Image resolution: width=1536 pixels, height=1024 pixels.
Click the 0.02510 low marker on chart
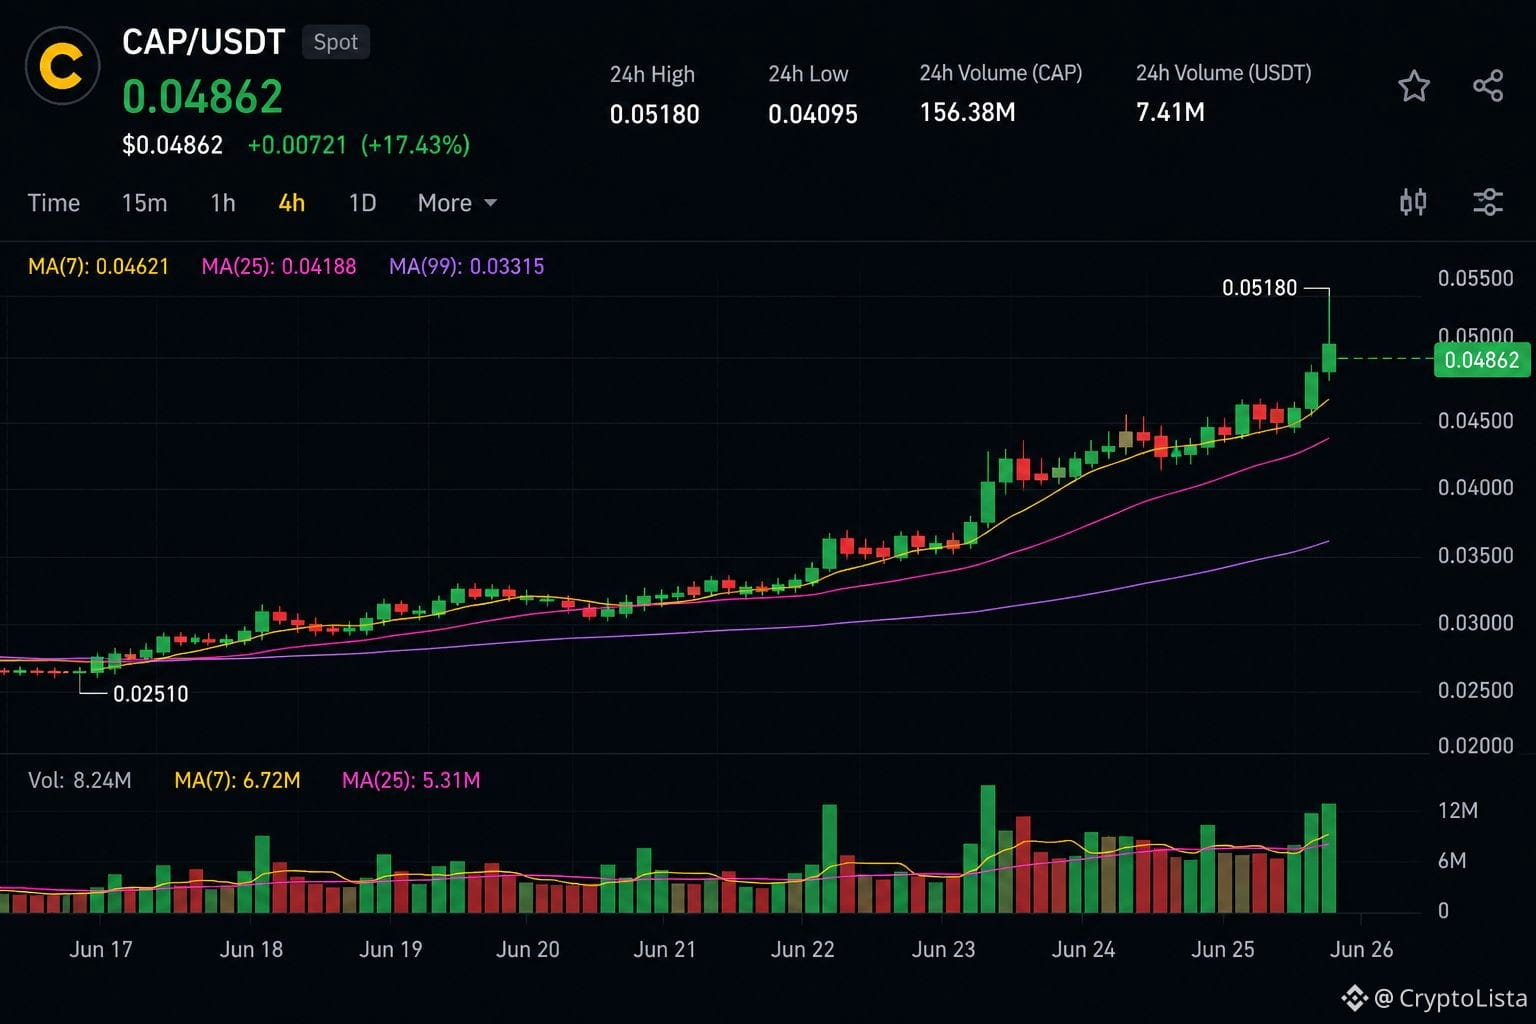point(150,694)
